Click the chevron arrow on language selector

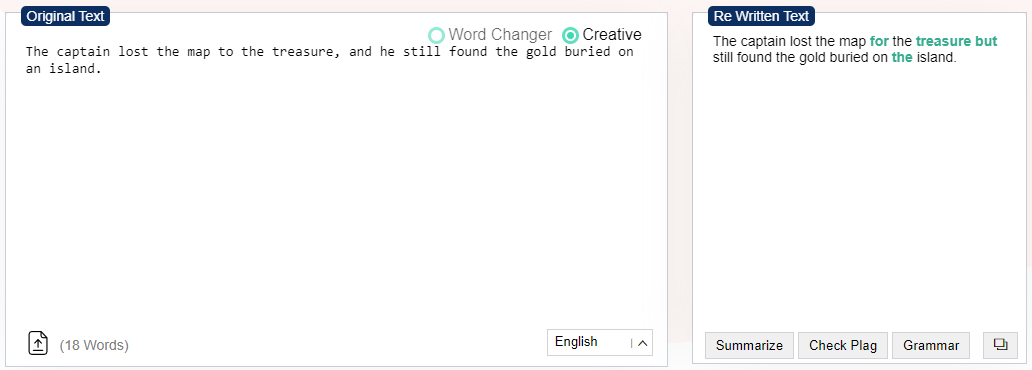(x=643, y=342)
